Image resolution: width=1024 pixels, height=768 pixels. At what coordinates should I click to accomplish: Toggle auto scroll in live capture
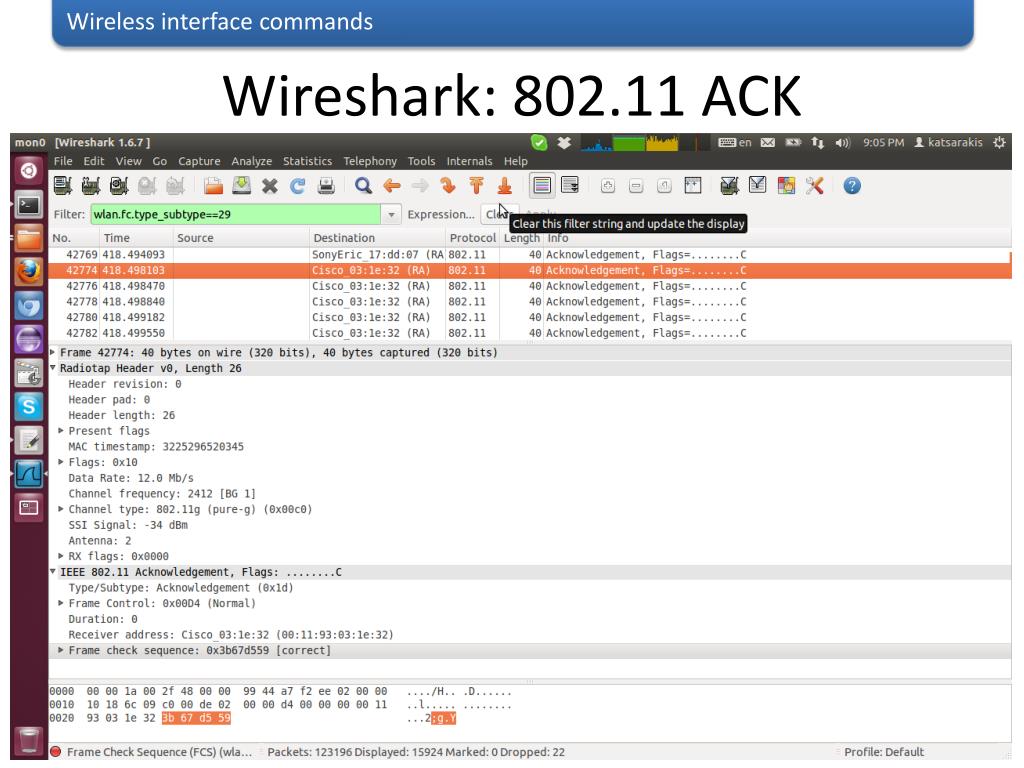pos(570,186)
